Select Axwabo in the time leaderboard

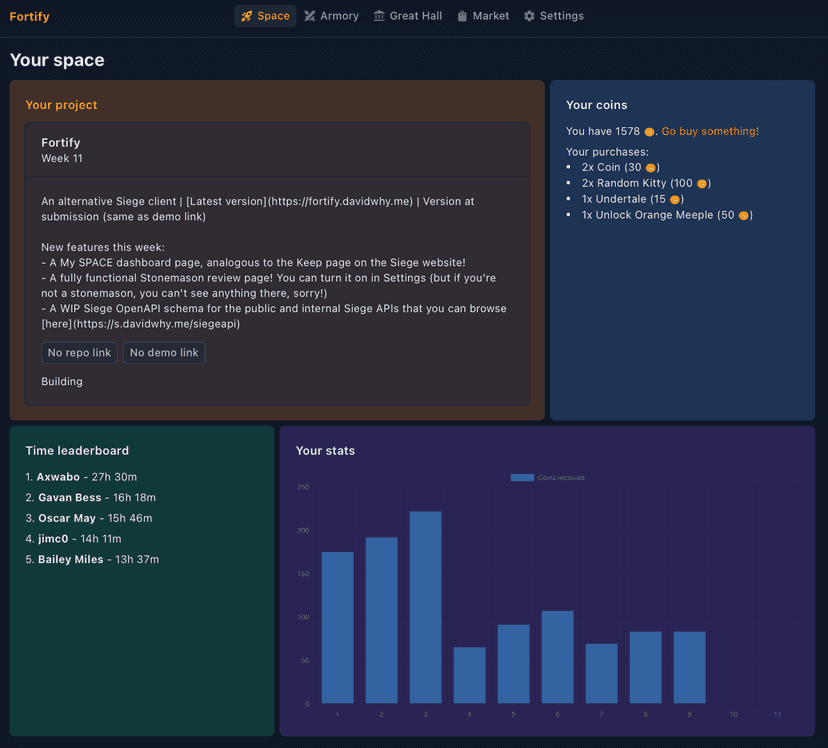click(58, 477)
